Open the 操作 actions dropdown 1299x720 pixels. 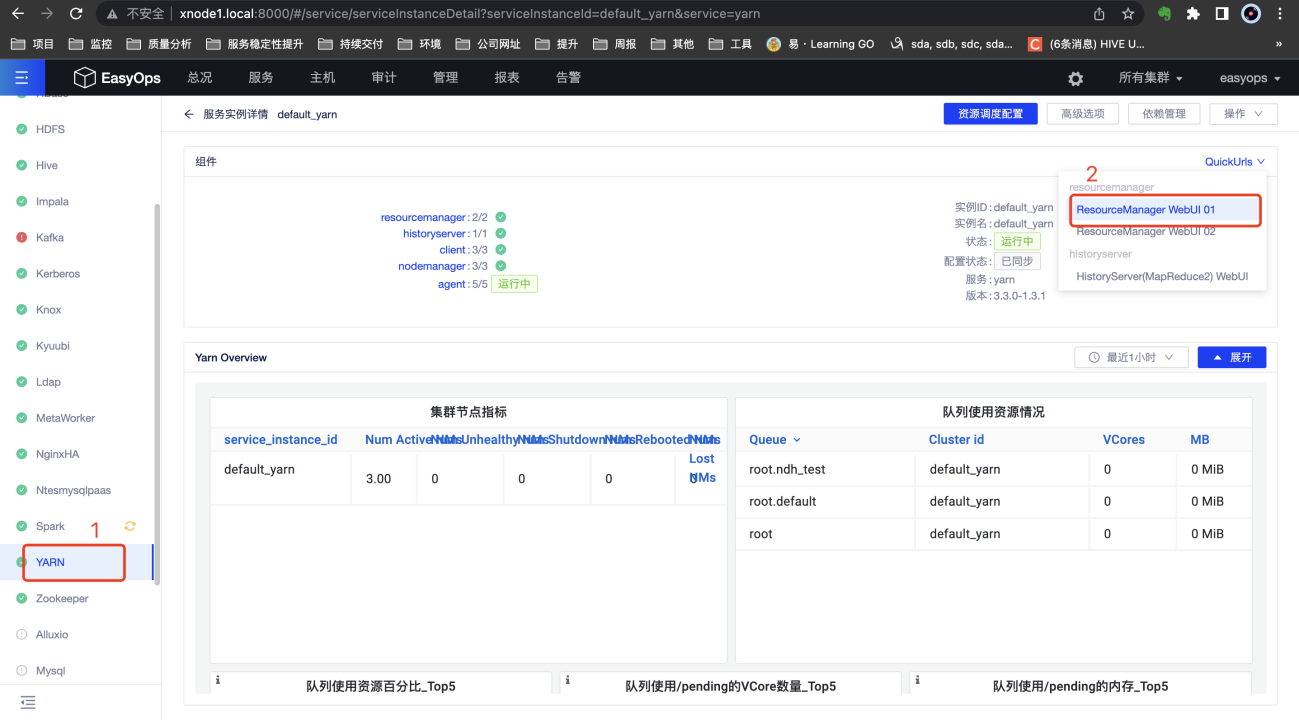(1243, 114)
